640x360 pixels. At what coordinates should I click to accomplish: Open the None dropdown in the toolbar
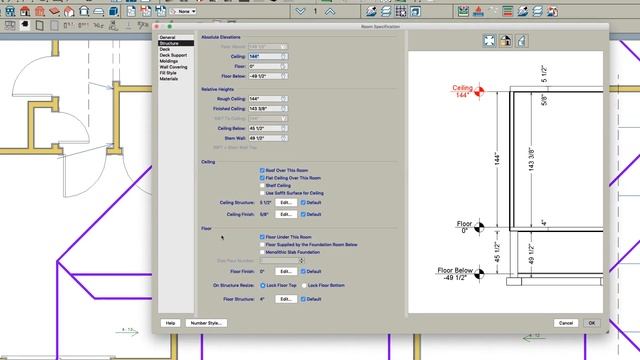pyautogui.click(x=183, y=11)
